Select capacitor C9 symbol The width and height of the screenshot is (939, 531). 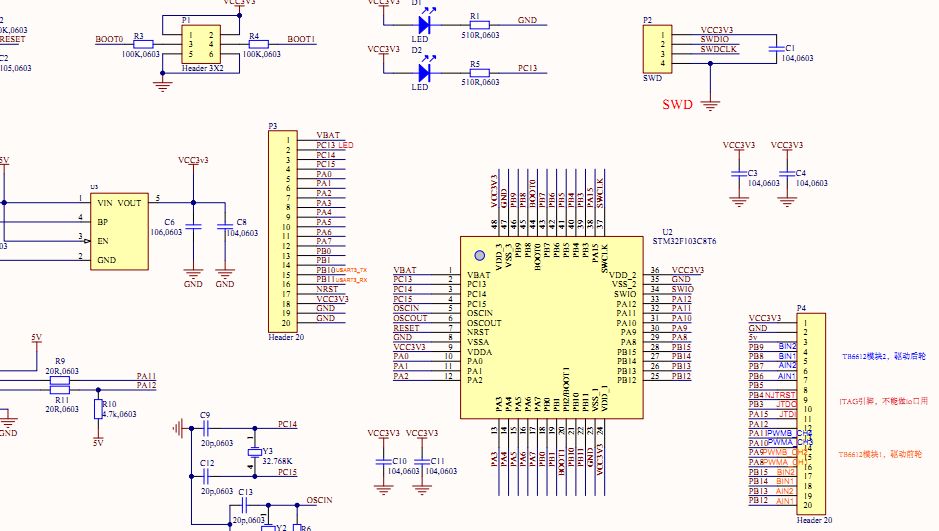205,428
